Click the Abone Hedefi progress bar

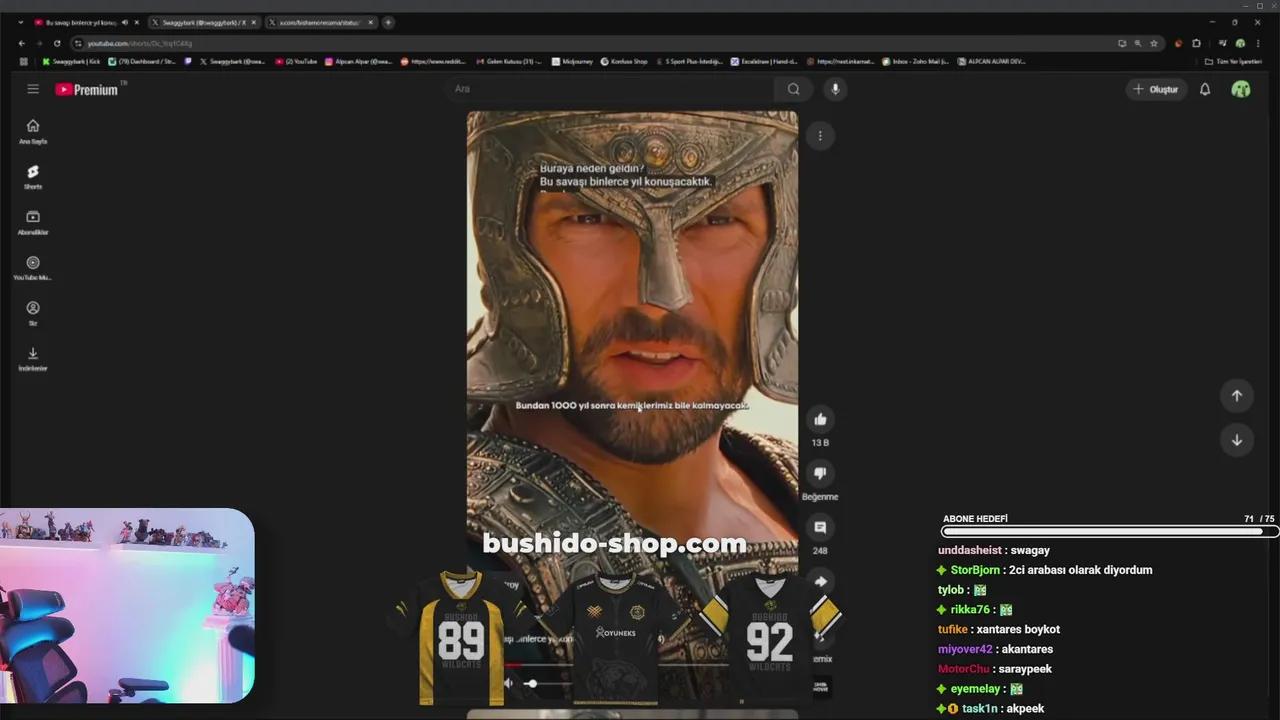point(1108,532)
